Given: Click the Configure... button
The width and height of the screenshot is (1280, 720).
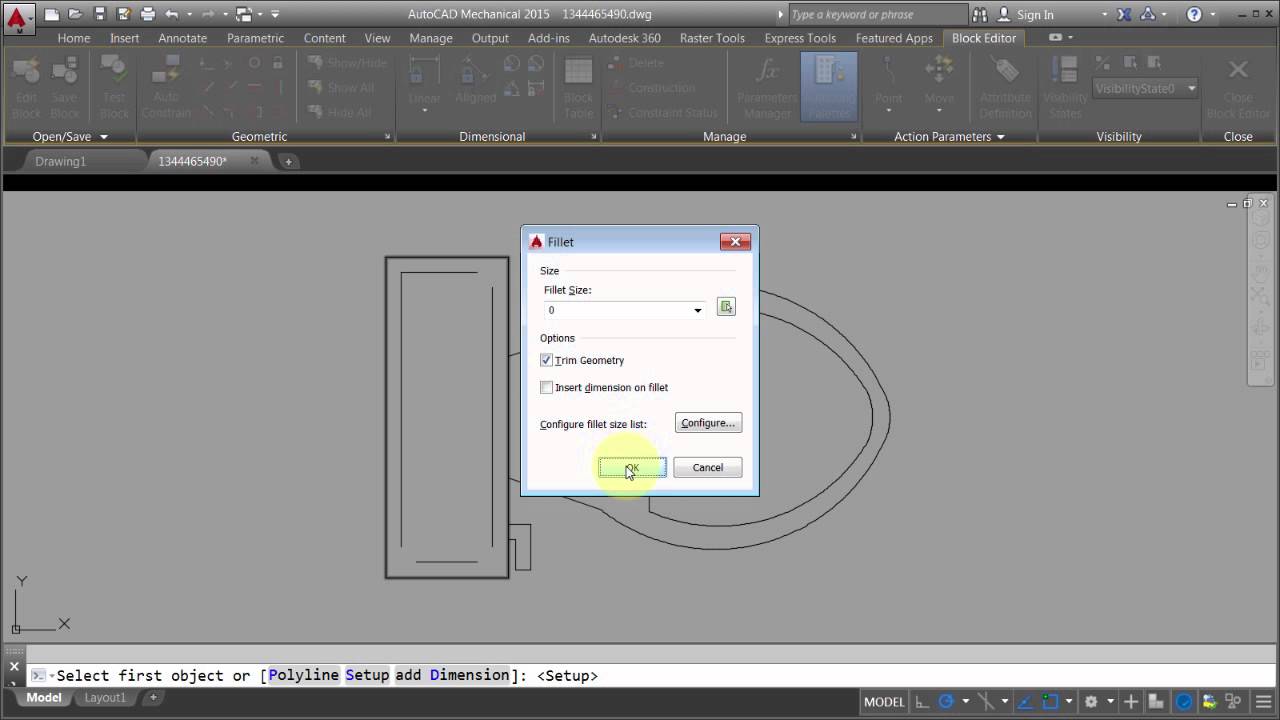Looking at the screenshot, I should point(708,423).
